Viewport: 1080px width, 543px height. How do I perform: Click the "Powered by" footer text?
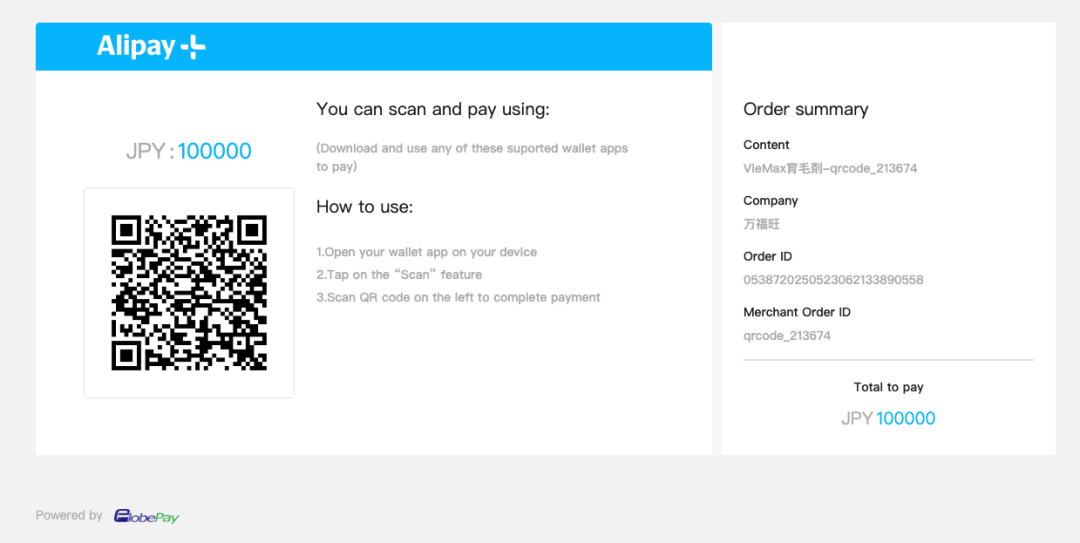click(69, 516)
